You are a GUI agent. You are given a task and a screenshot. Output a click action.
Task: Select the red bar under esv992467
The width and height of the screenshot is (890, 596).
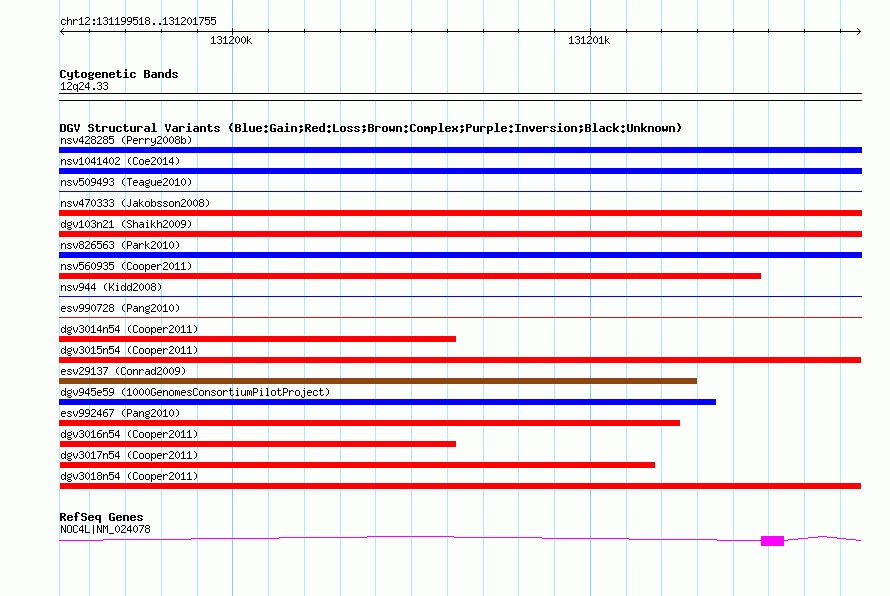click(370, 423)
